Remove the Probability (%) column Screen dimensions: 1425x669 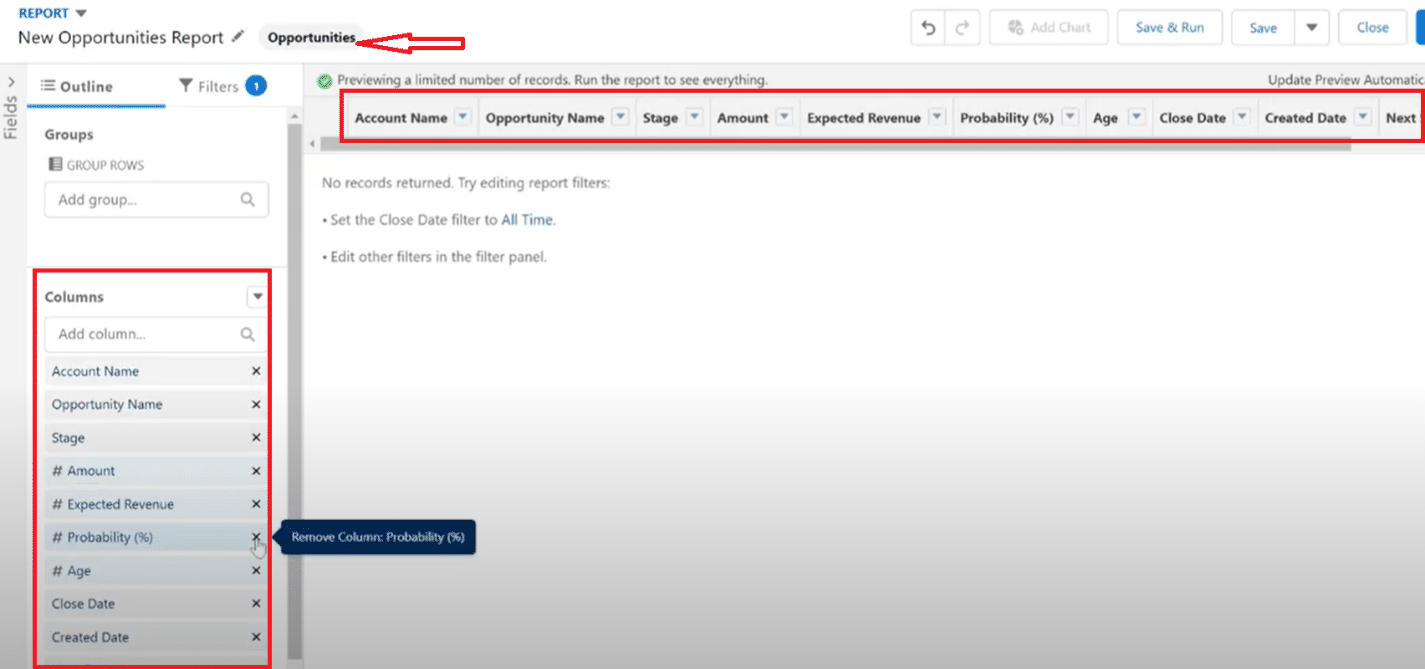[256, 537]
